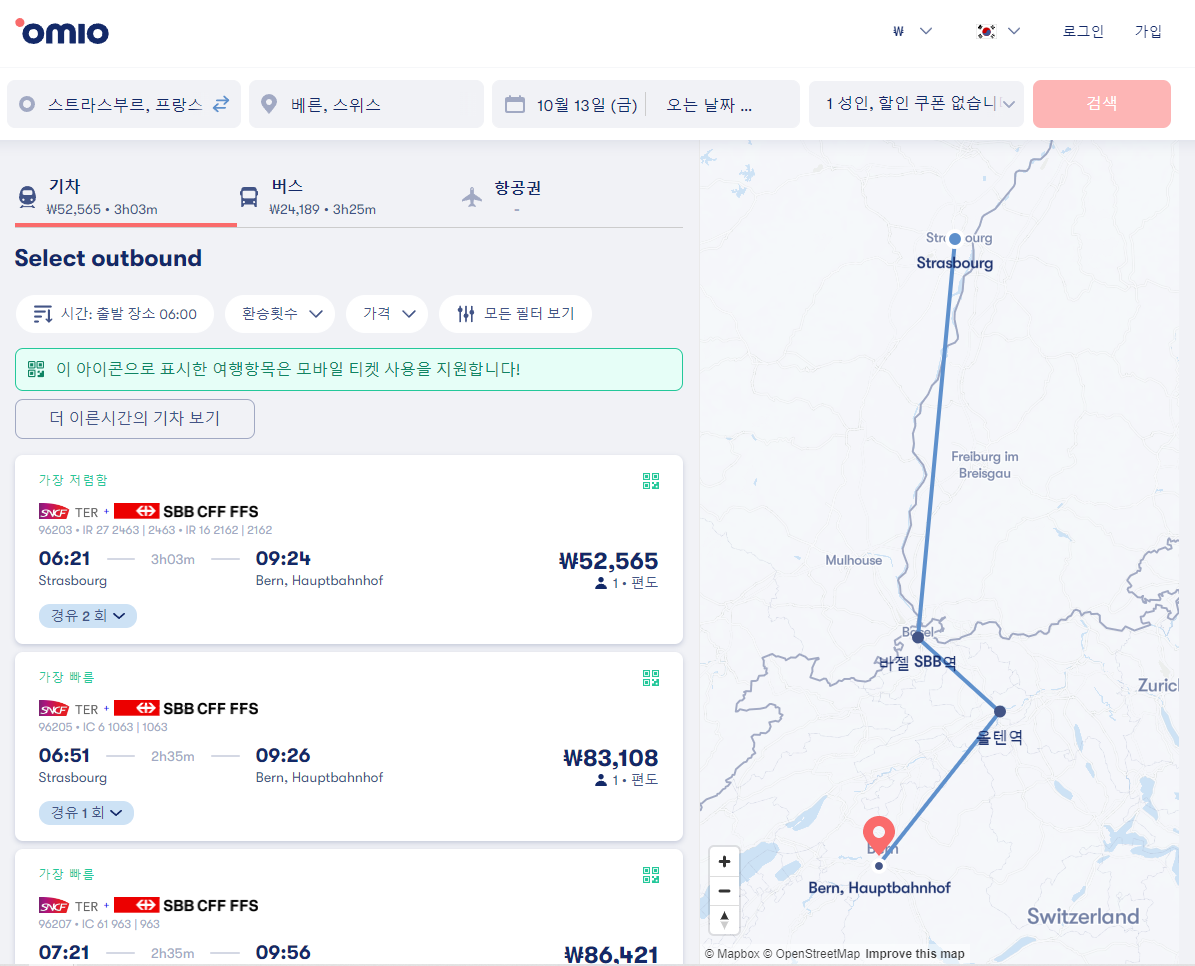Select the ₩52,565 trip at 06:21
This screenshot has width=1195, height=966.
[349, 549]
